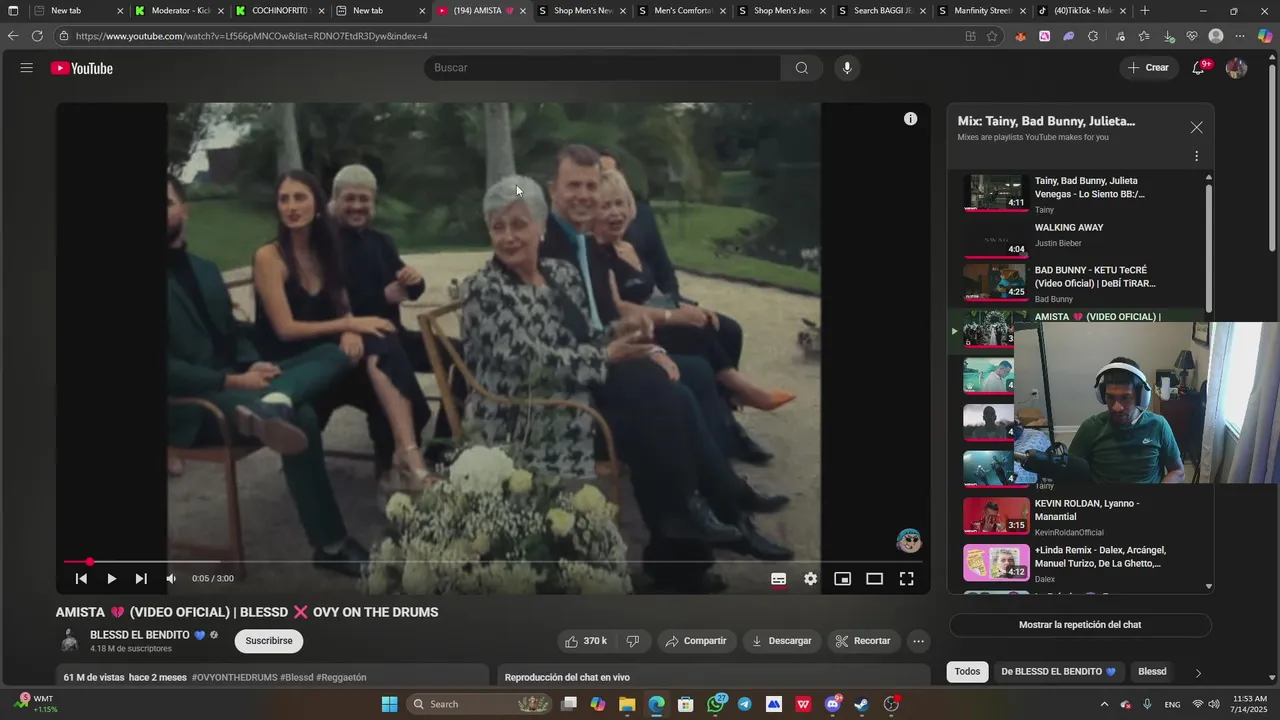1280x720 pixels.
Task: Open player settings gear
Action: (x=810, y=579)
